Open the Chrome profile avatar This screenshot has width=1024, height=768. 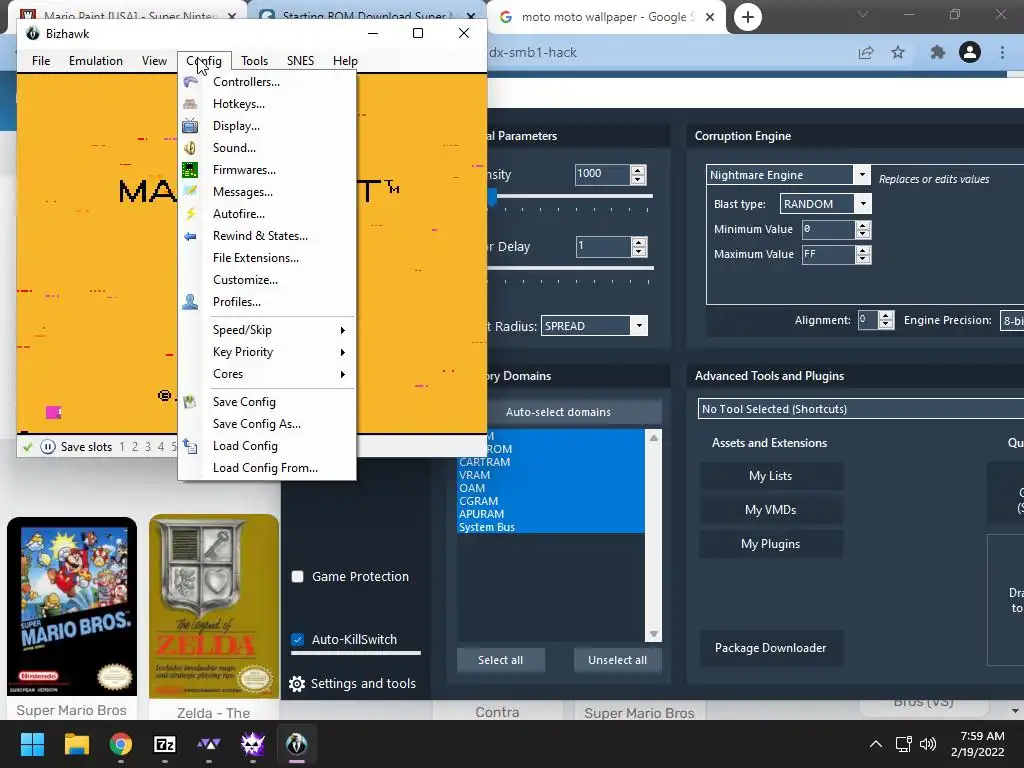[x=970, y=52]
